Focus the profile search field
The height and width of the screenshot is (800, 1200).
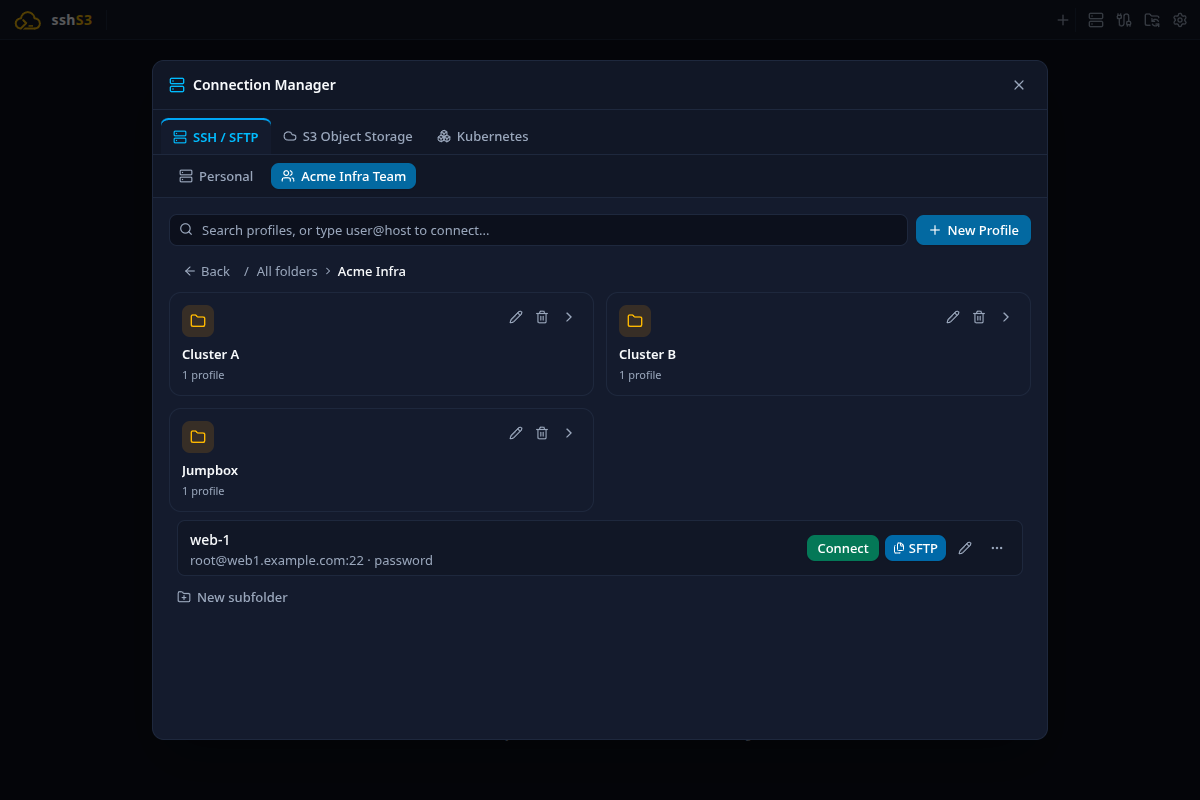538,230
